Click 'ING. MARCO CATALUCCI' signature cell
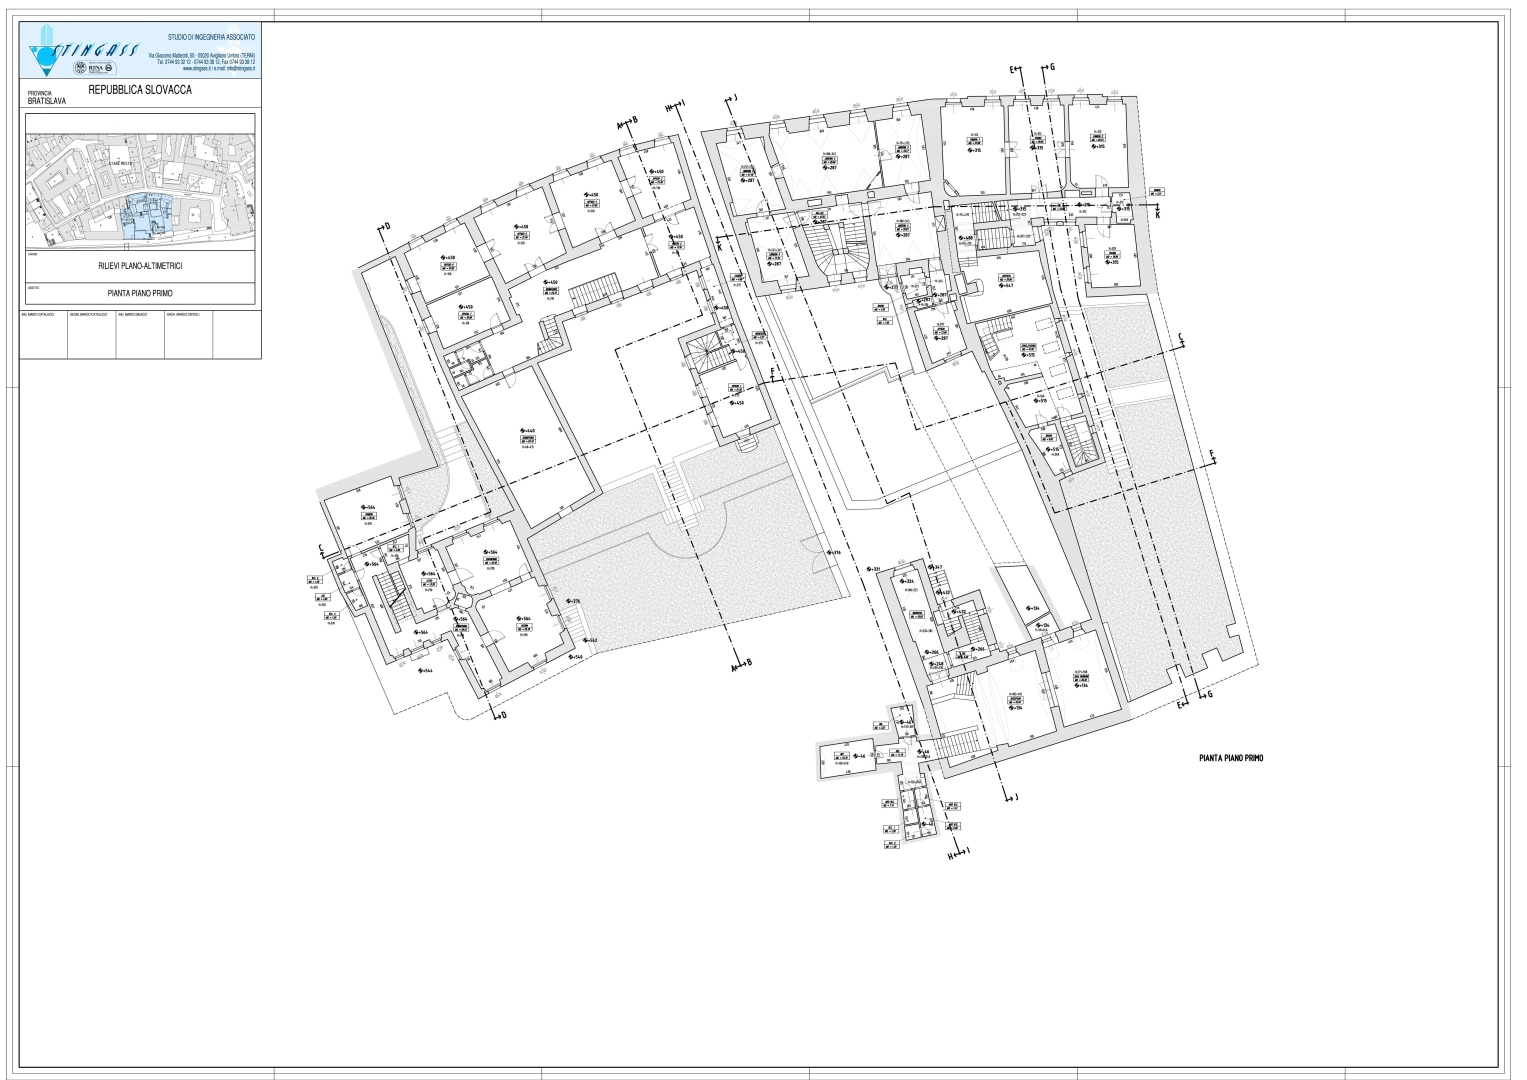Image resolution: width=1527 pixels, height=1080 pixels. [x=44, y=336]
